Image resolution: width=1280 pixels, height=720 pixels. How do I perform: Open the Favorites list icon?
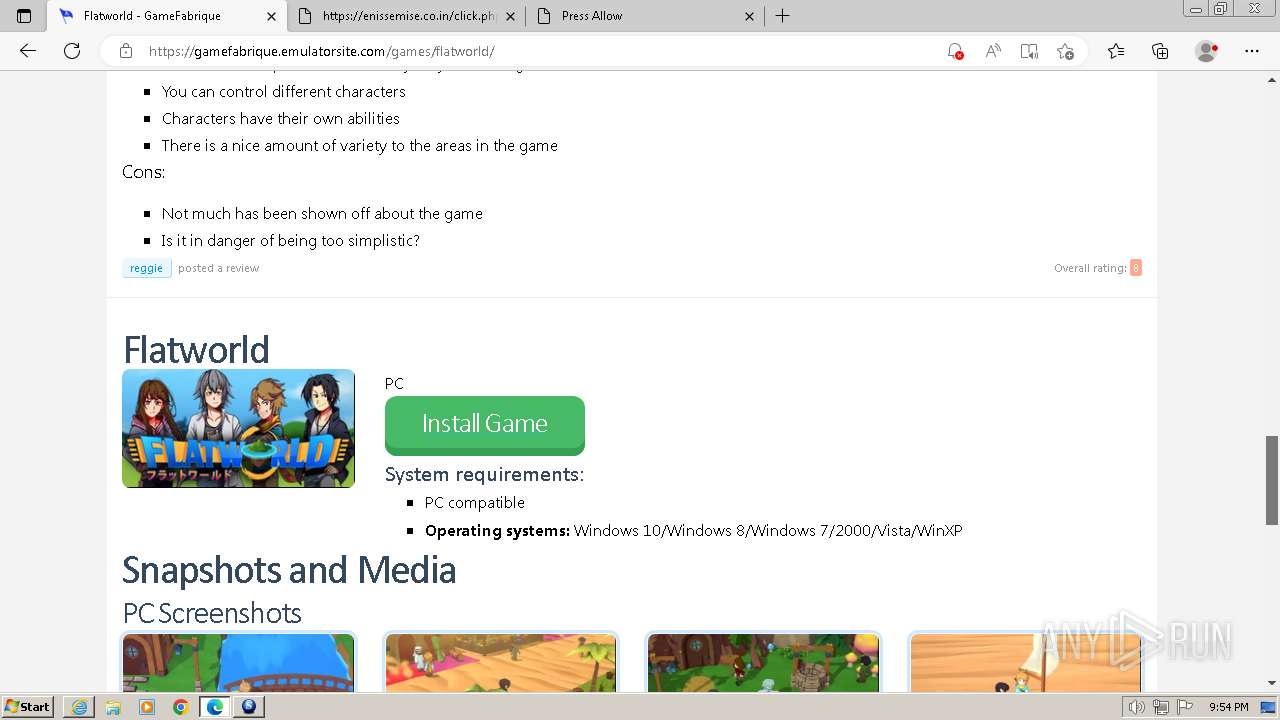click(x=1116, y=51)
